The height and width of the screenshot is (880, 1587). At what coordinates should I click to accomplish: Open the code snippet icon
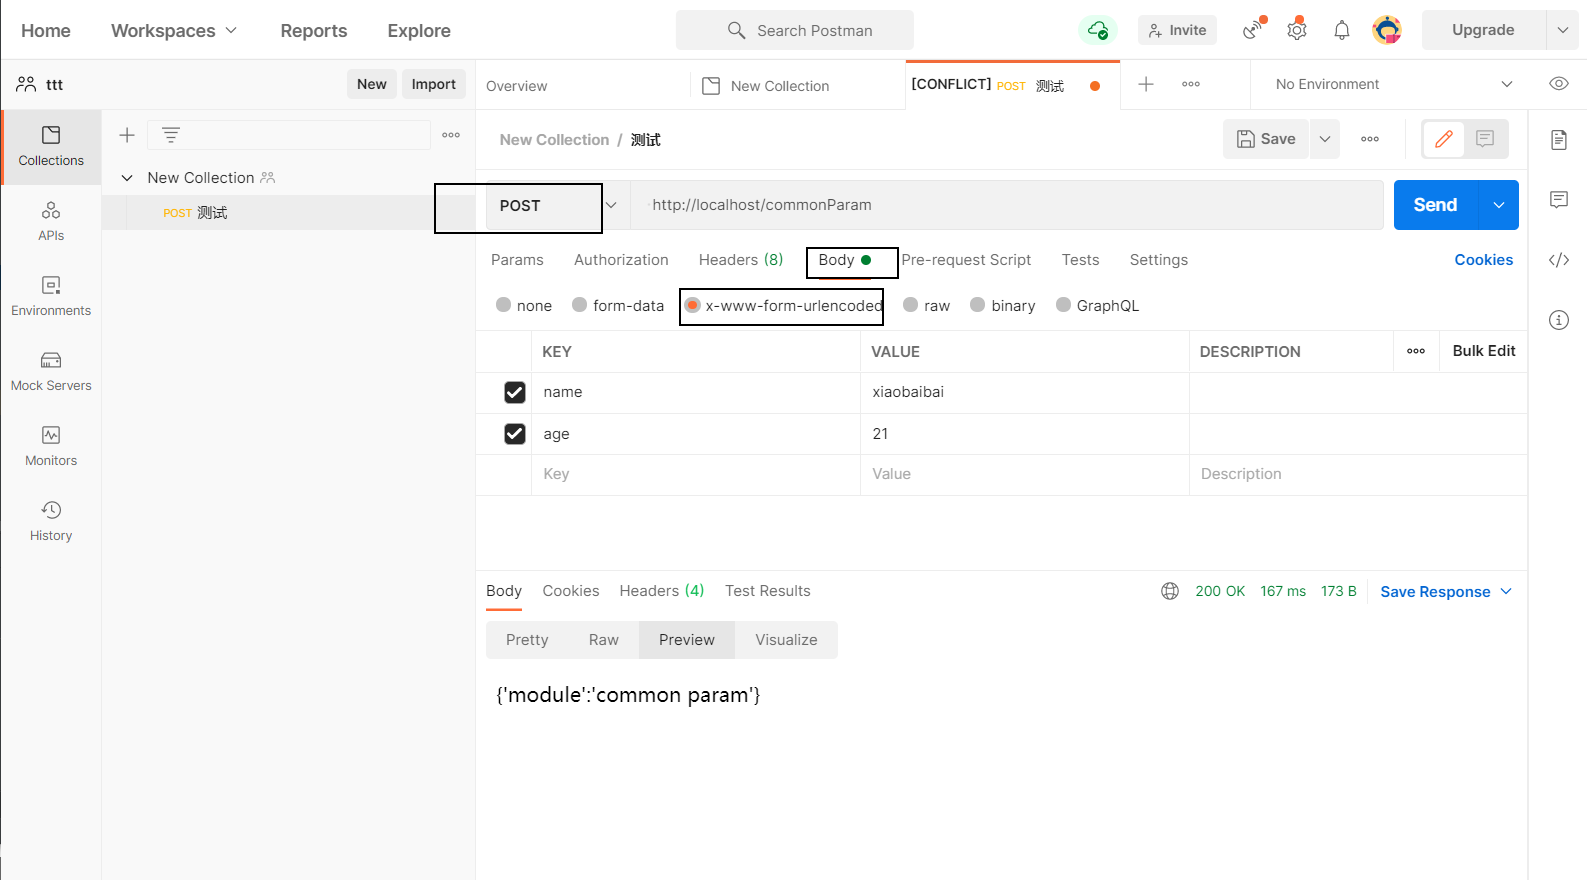[x=1559, y=260]
